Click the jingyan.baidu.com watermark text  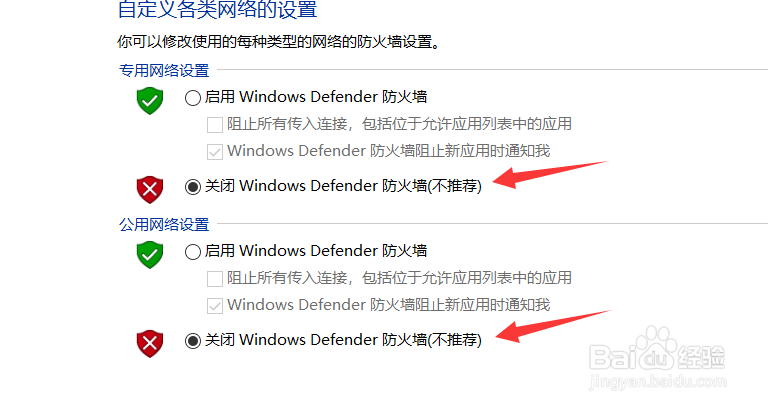click(658, 382)
